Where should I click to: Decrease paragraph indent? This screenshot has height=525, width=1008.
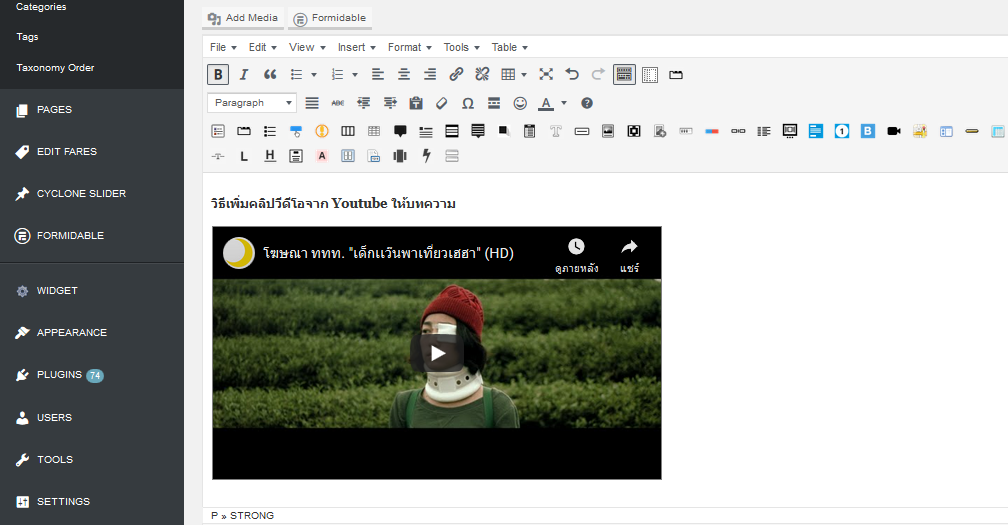coord(364,103)
